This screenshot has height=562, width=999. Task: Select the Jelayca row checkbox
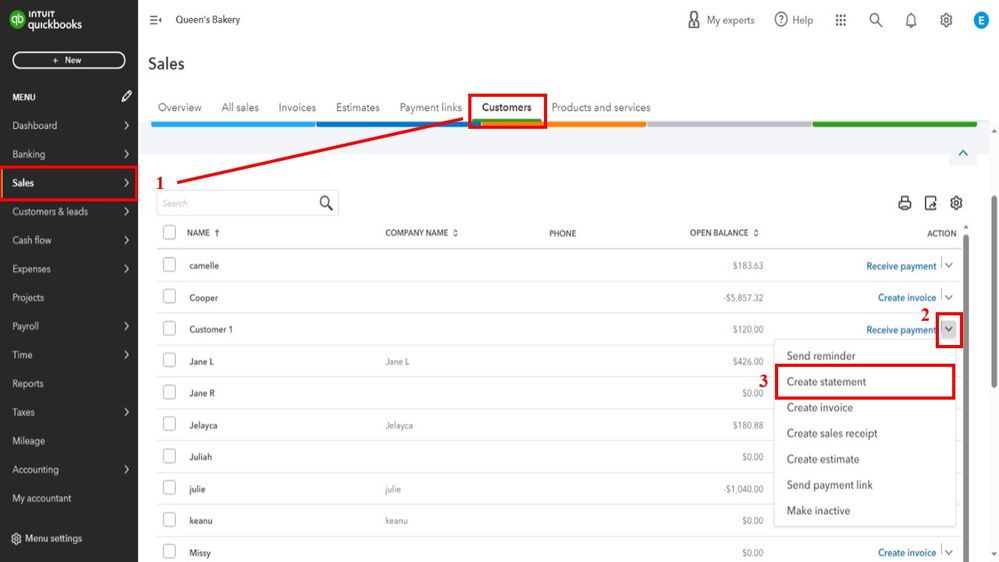click(169, 424)
